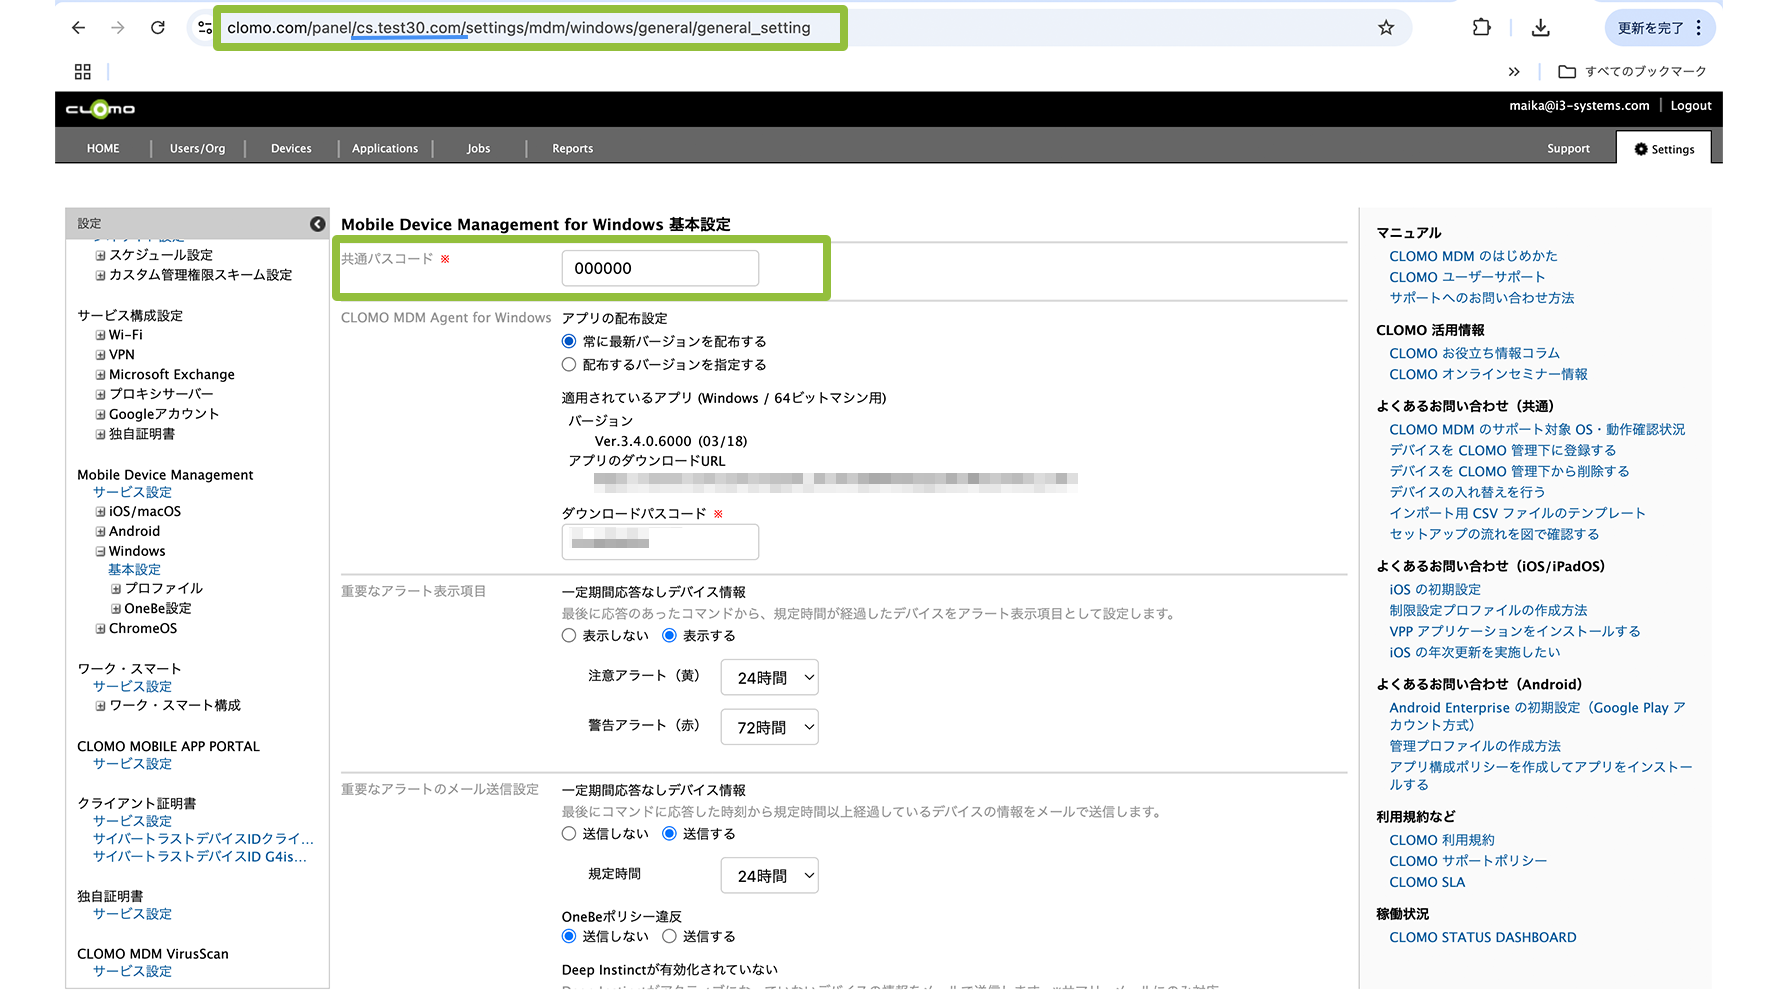1778x1000 pixels.
Task: Reload the page with the refresh icon
Action: click(158, 28)
